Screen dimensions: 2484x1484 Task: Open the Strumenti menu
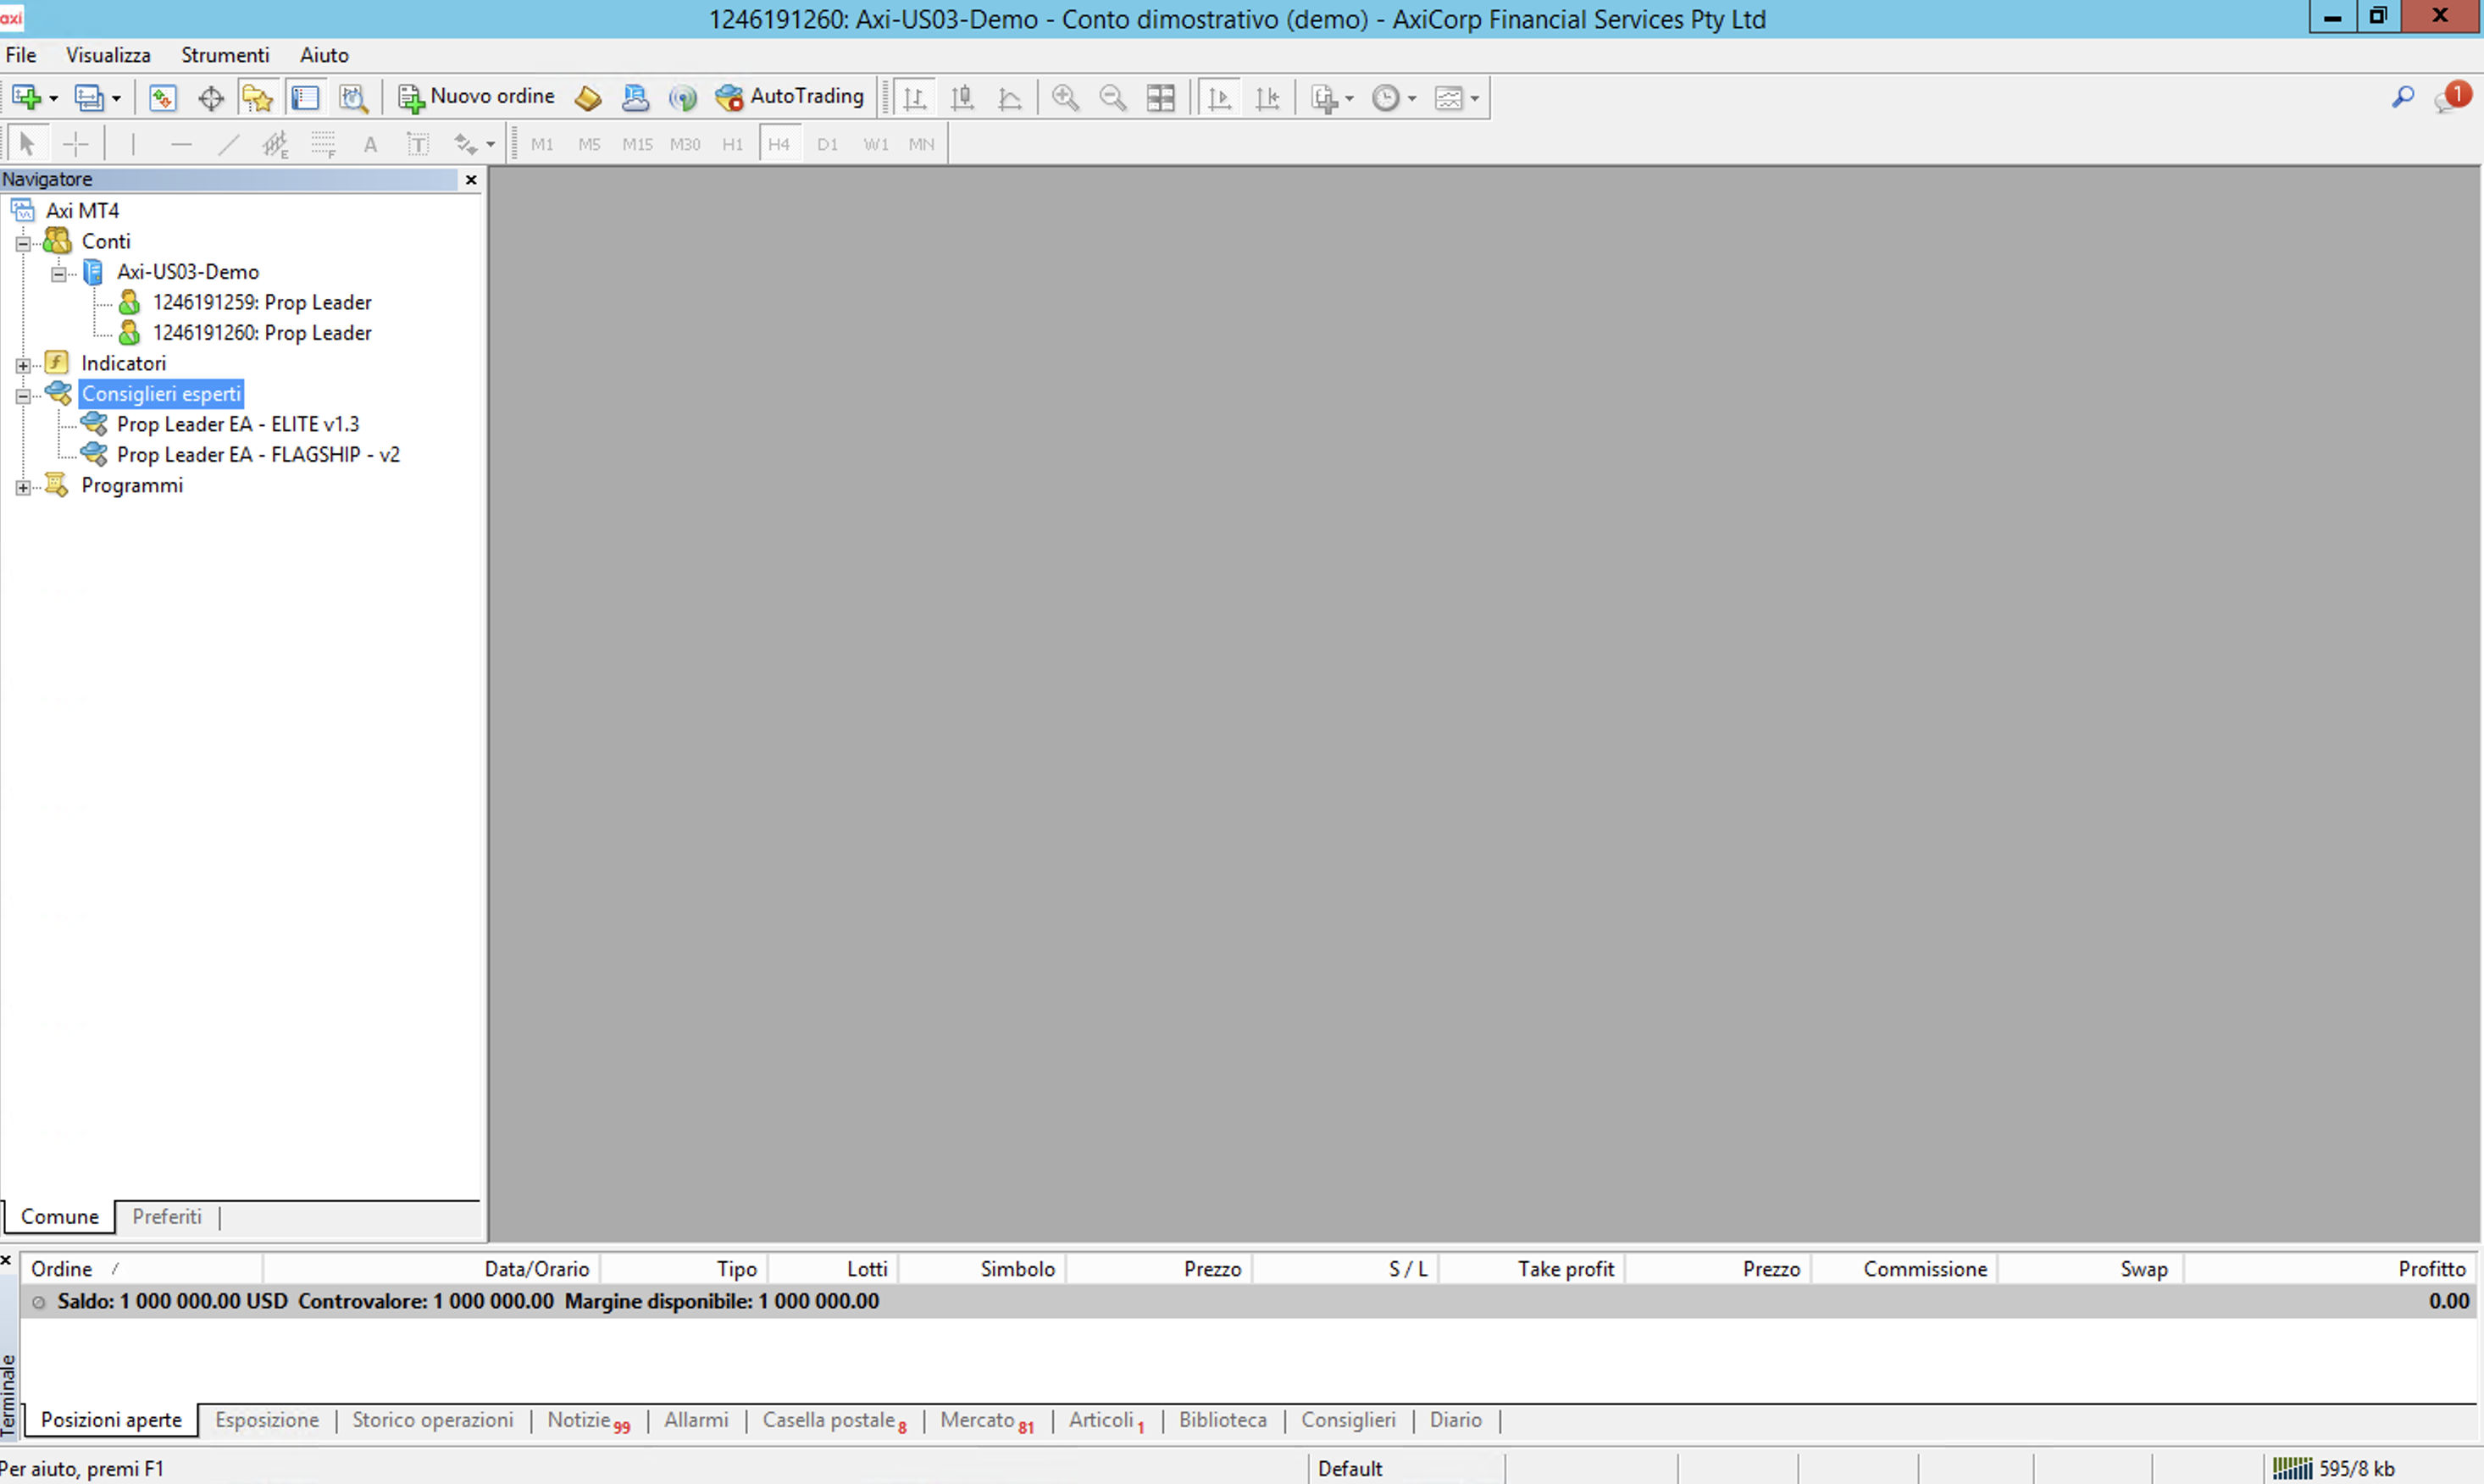click(x=224, y=55)
